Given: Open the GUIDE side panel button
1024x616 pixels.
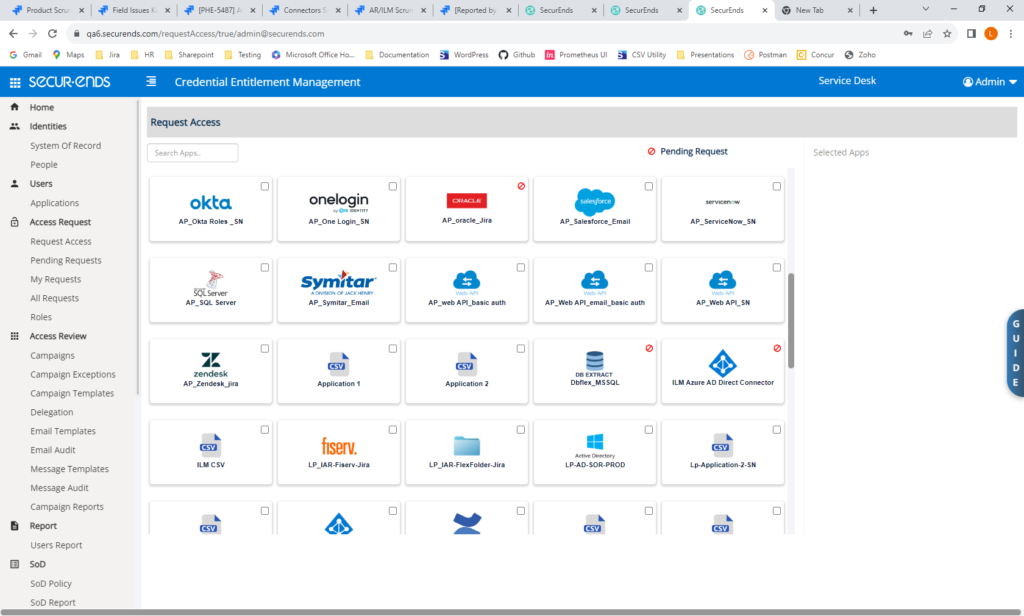Looking at the screenshot, I should pyautogui.click(x=1016, y=353).
